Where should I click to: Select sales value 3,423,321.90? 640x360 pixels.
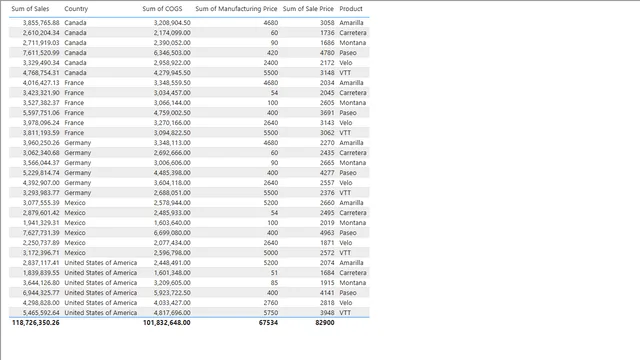41,93
